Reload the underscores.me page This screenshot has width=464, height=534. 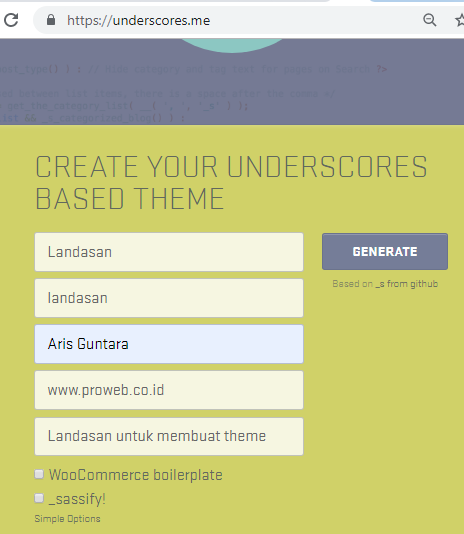tap(11, 20)
